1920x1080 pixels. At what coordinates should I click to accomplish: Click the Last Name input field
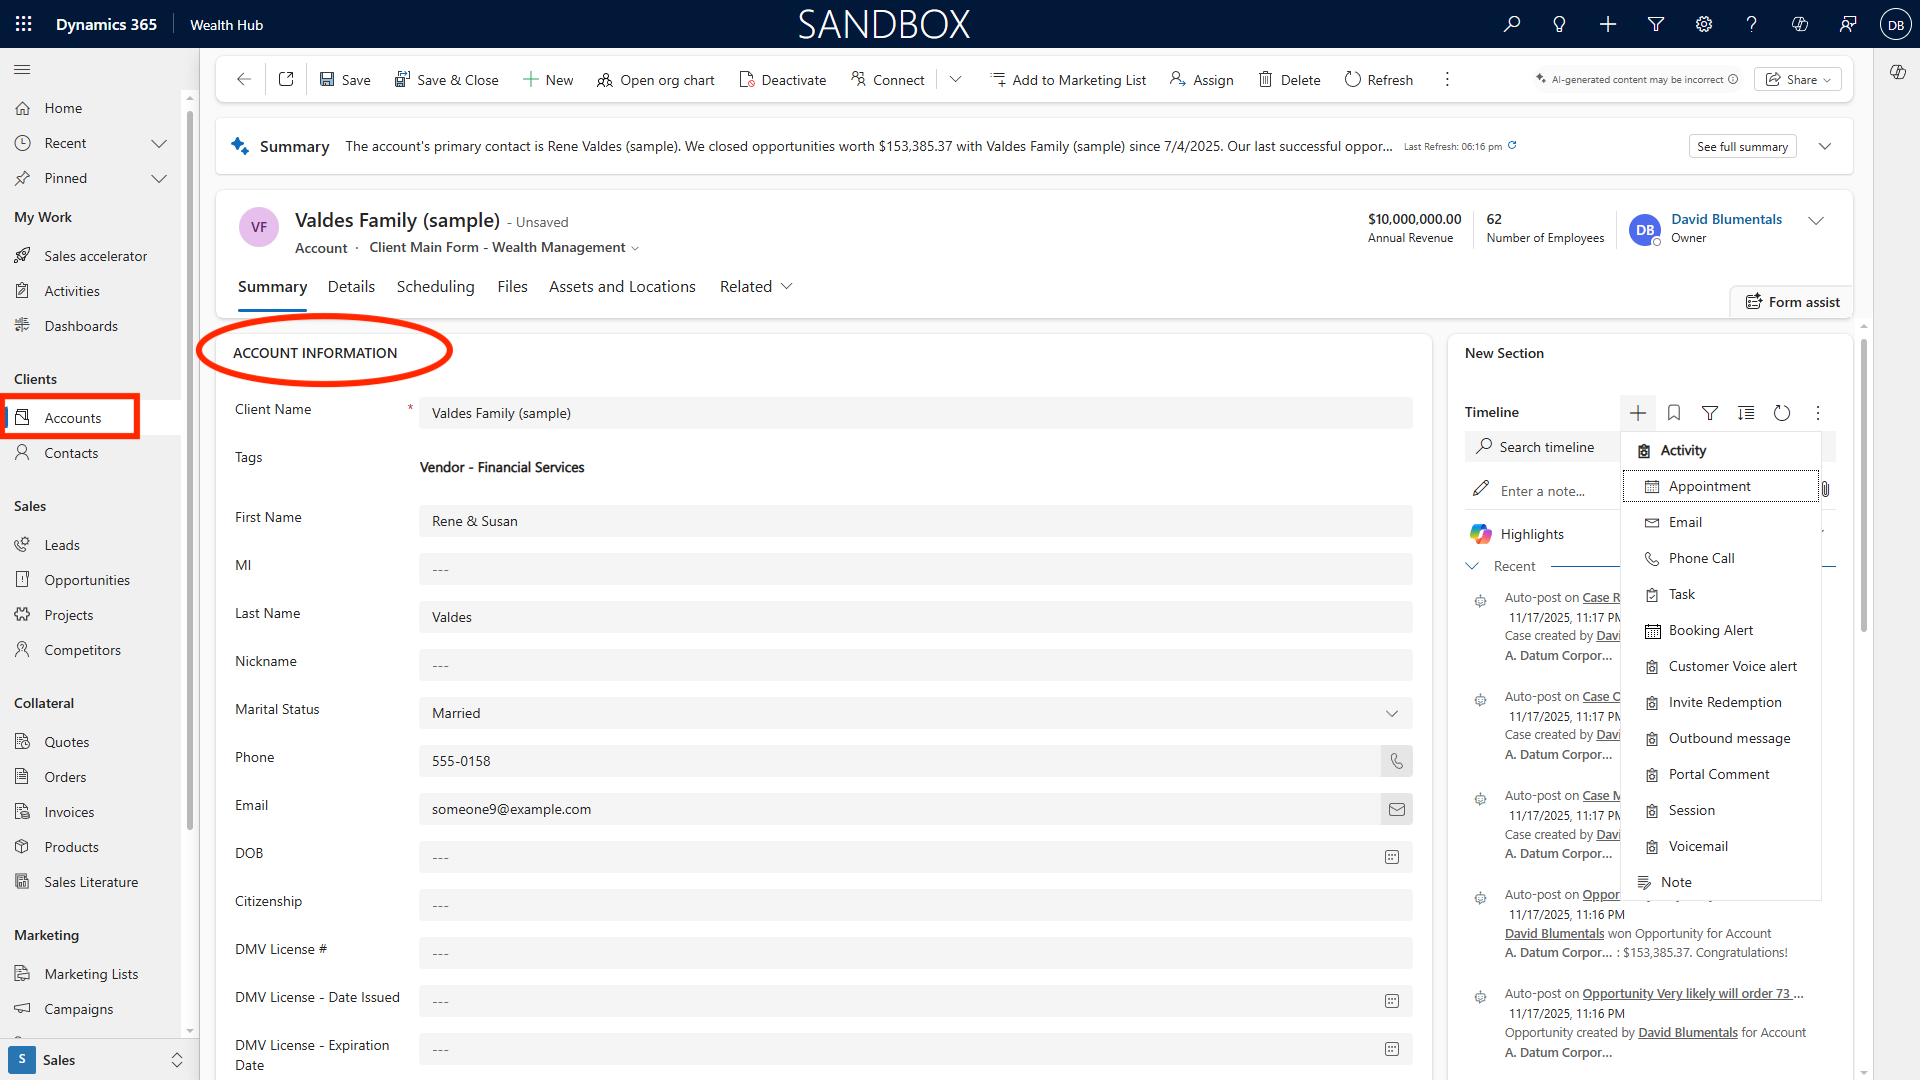pos(915,617)
